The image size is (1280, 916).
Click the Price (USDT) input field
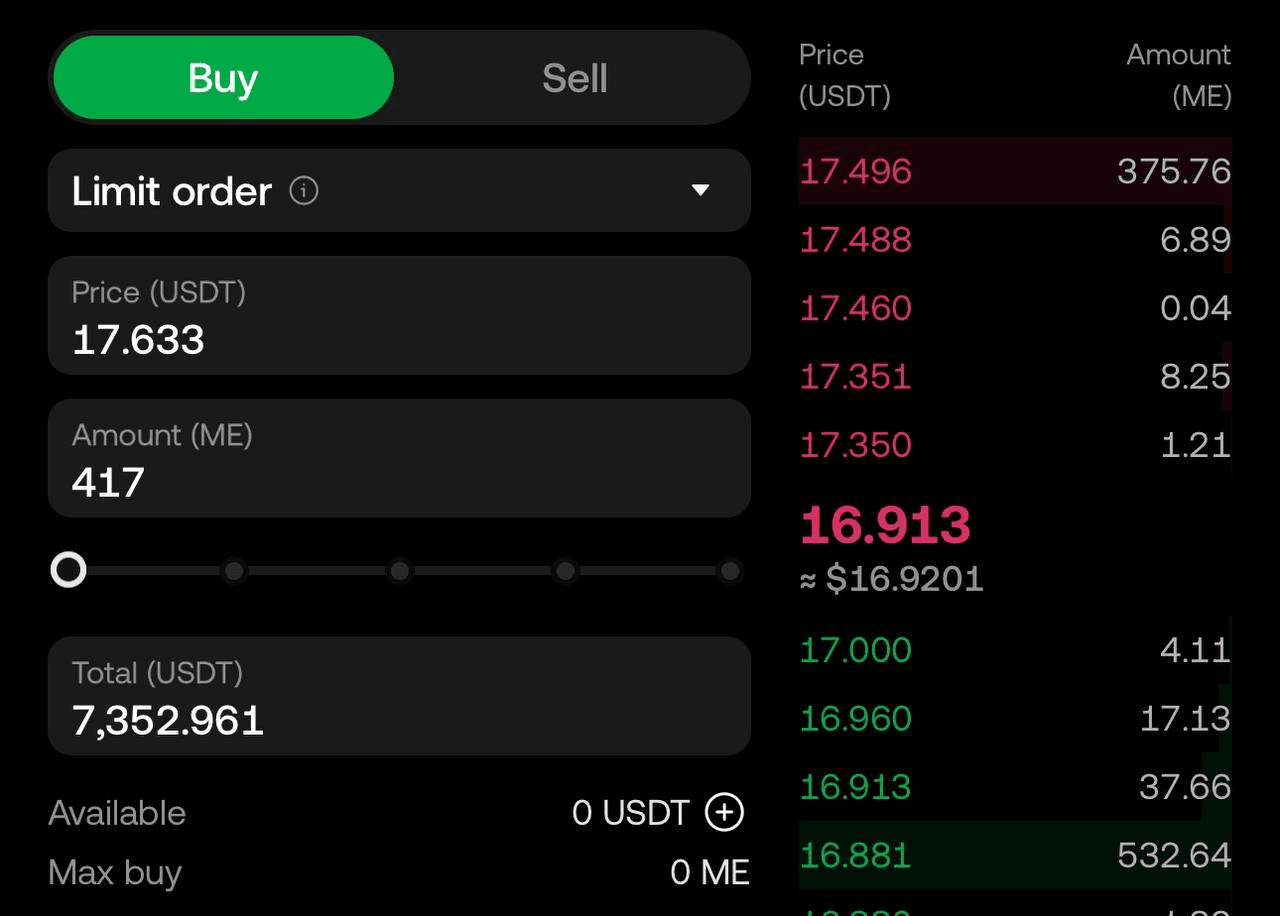click(398, 316)
